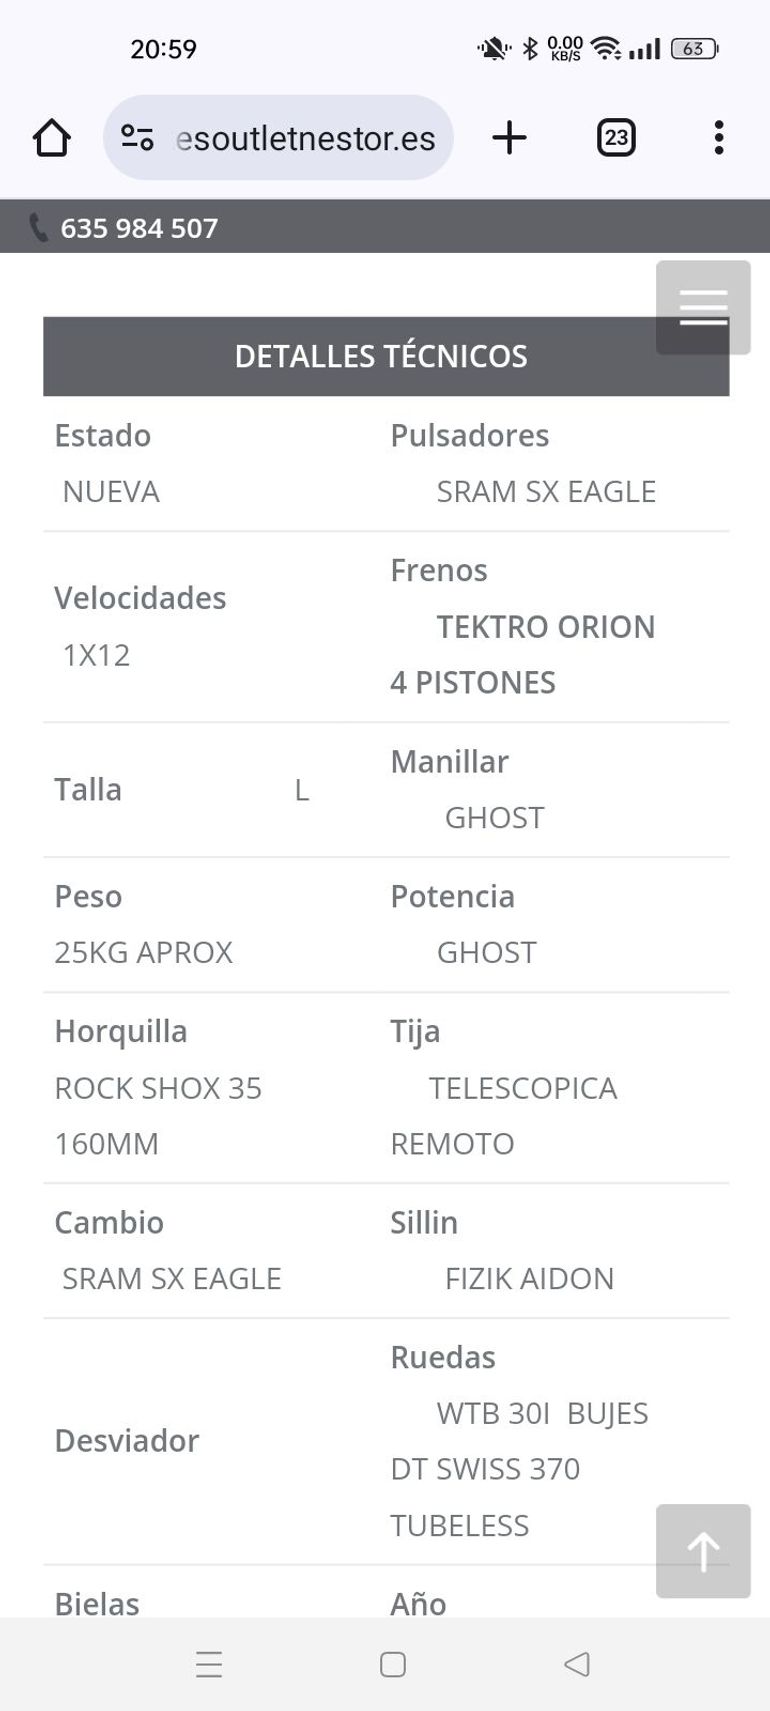This screenshot has height=1711, width=770.
Task: Tap the address bar URL text
Action: click(x=306, y=138)
